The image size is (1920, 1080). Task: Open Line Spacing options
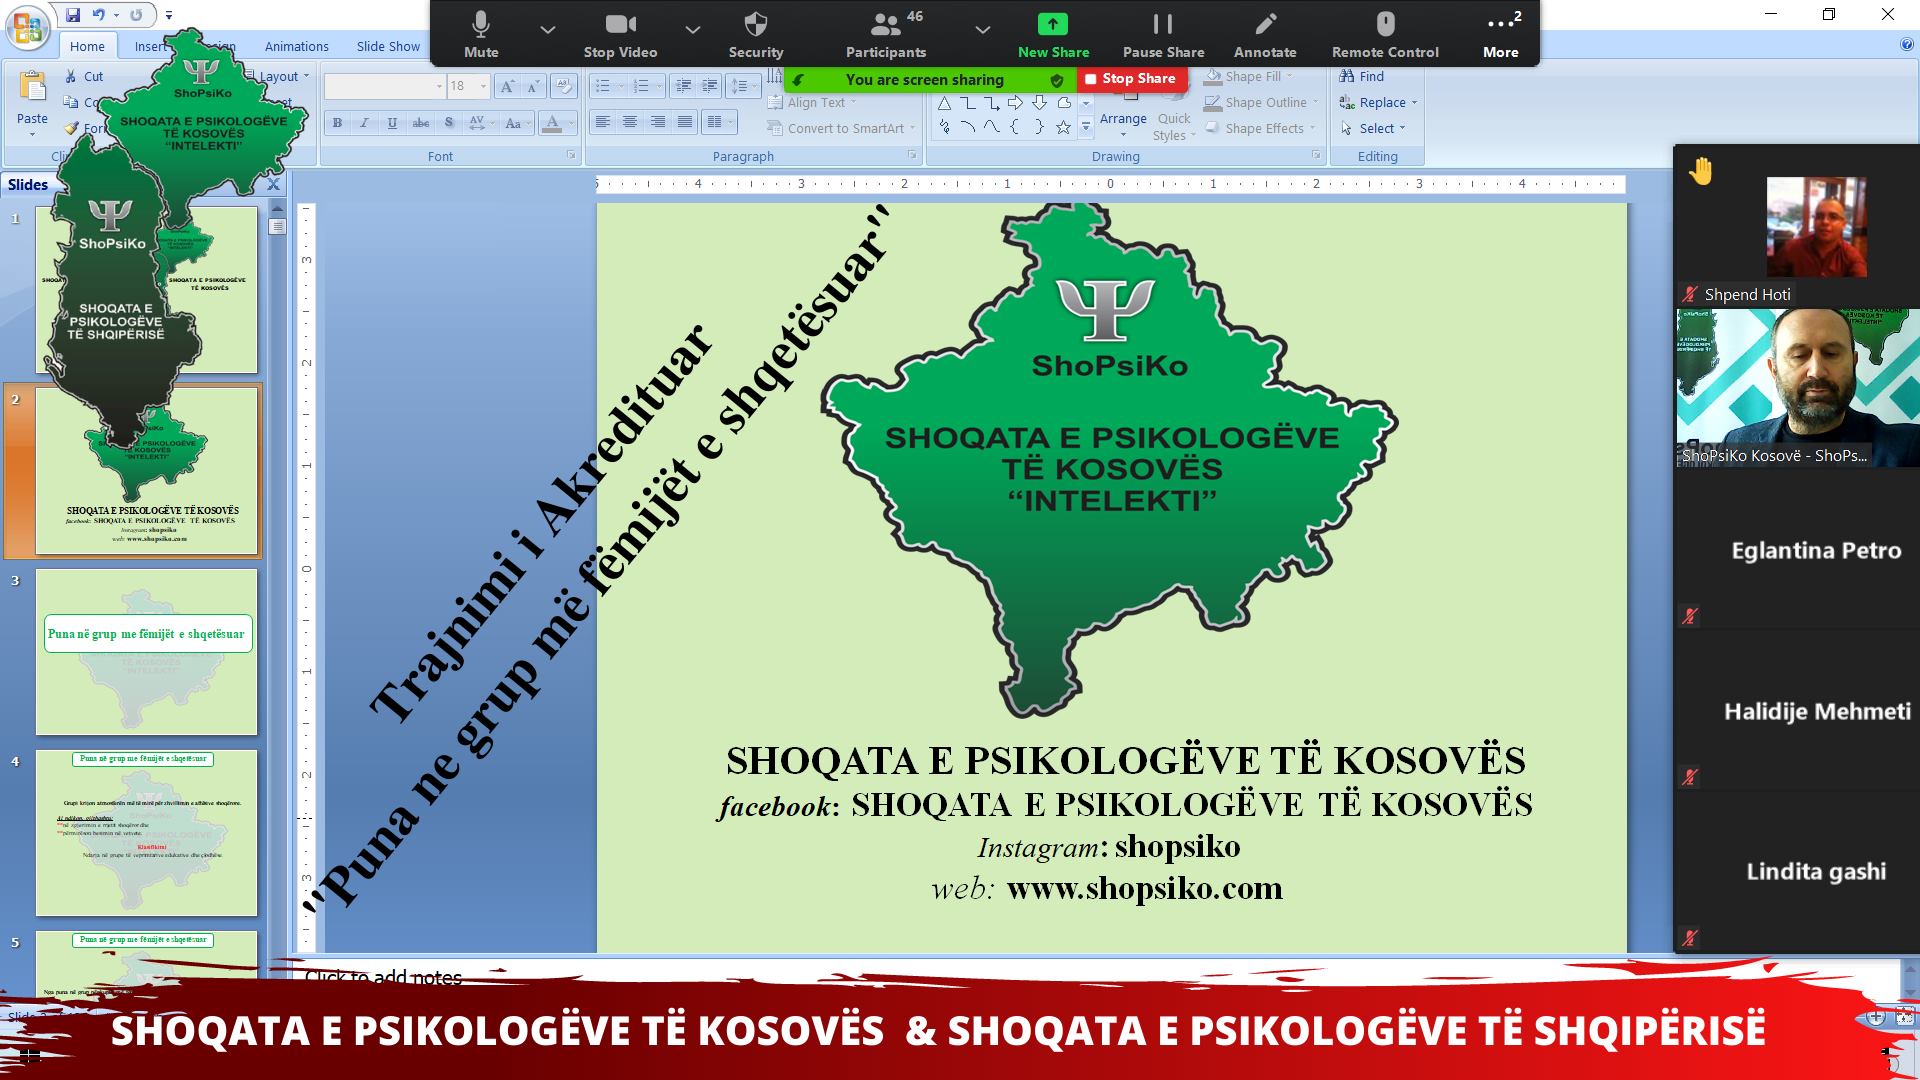[742, 86]
